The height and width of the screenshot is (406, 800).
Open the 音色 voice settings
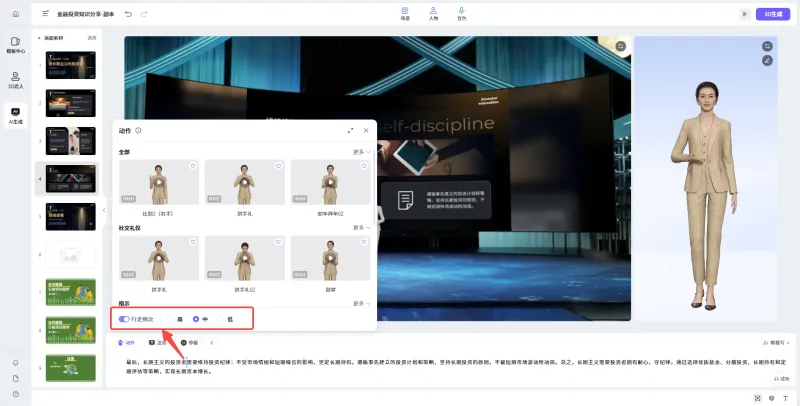[461, 14]
